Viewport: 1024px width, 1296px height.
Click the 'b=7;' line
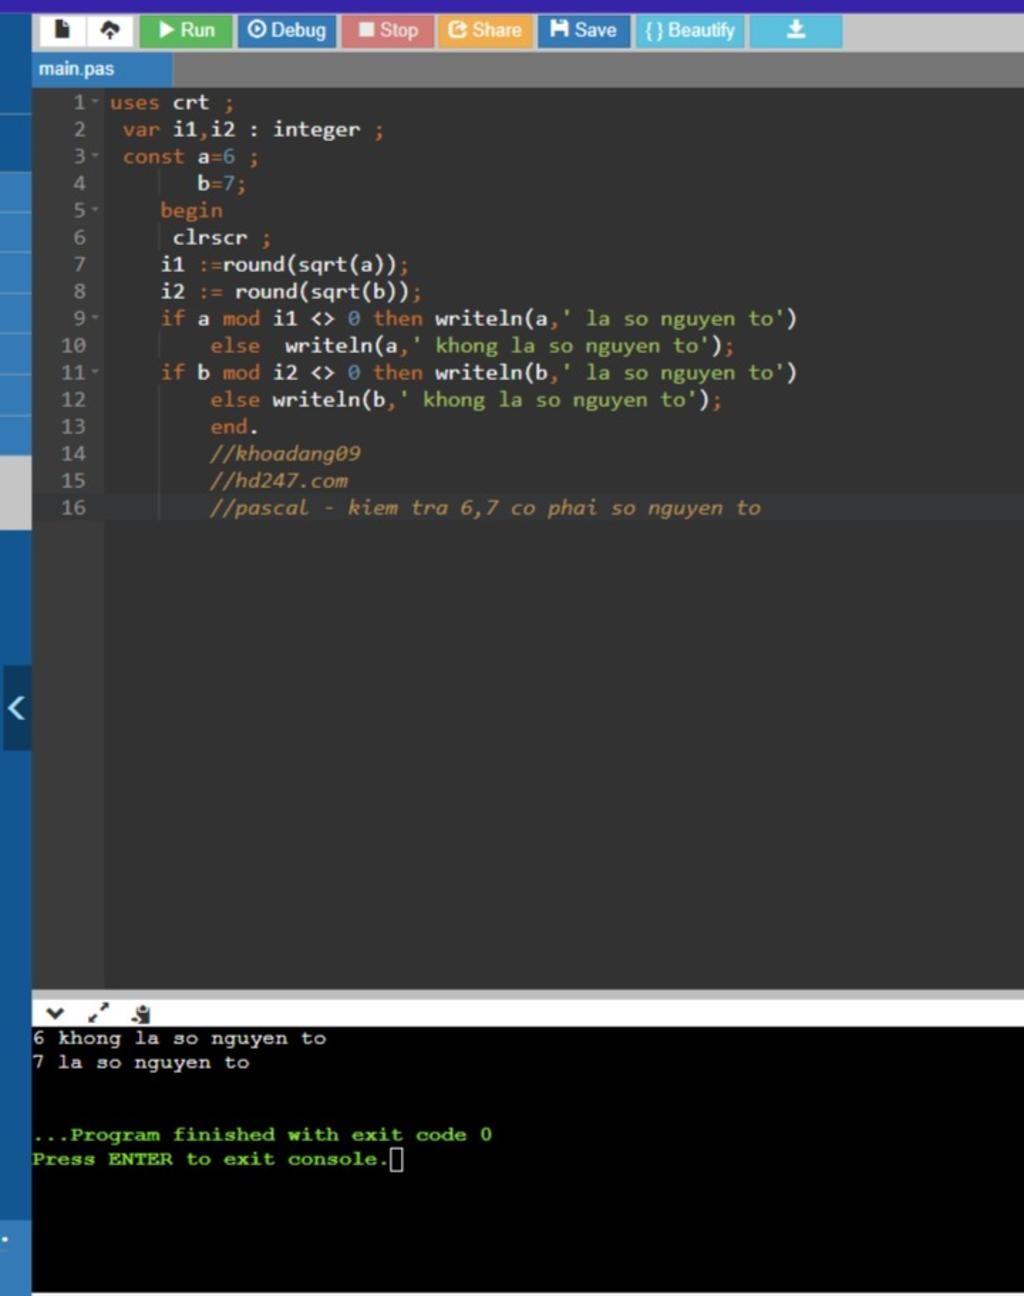(x=221, y=184)
